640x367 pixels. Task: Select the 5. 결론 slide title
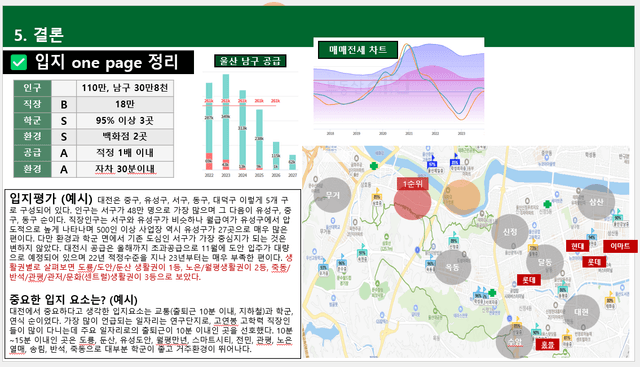(39, 35)
